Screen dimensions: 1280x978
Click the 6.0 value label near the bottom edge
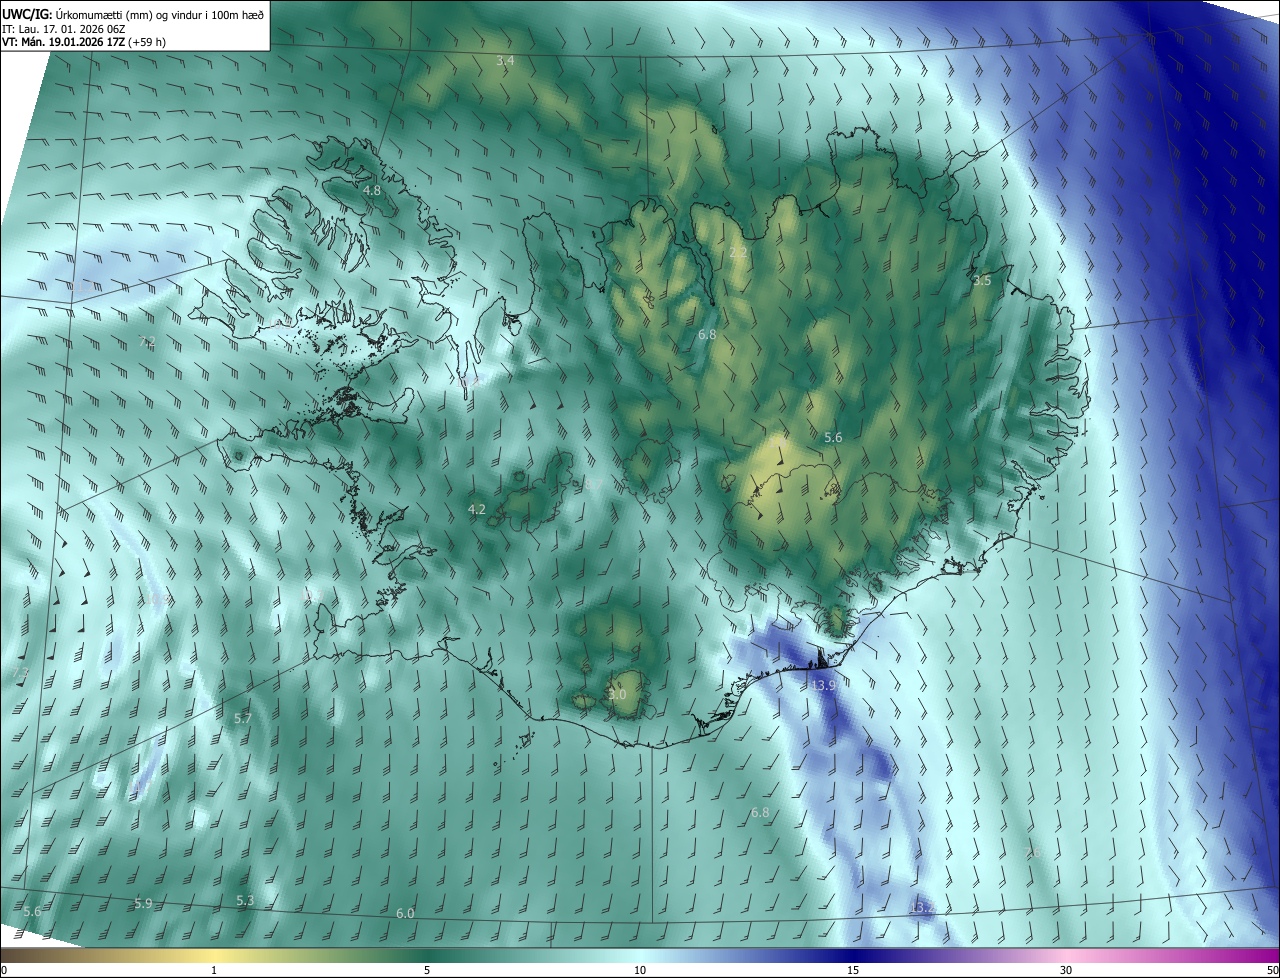click(x=405, y=913)
